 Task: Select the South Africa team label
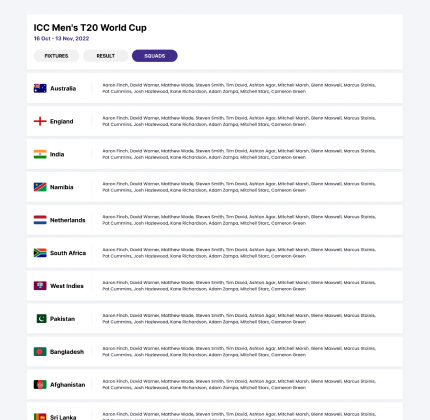point(68,253)
